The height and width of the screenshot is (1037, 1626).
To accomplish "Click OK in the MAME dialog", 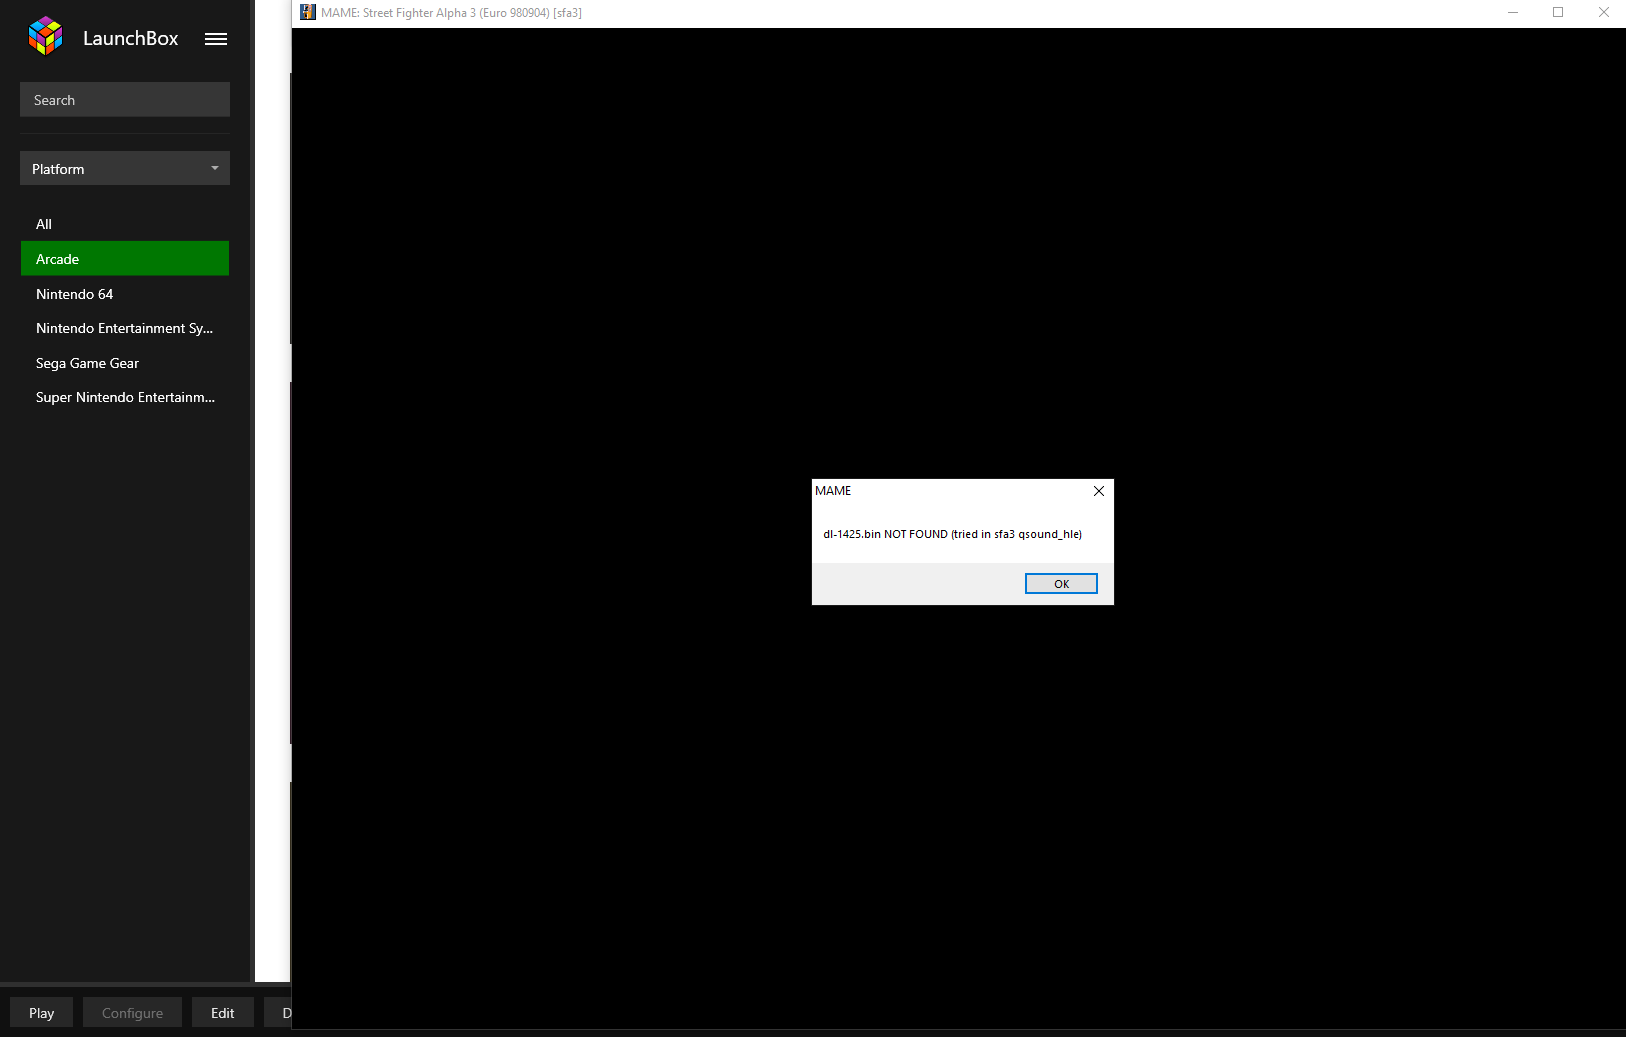I will tap(1061, 584).
